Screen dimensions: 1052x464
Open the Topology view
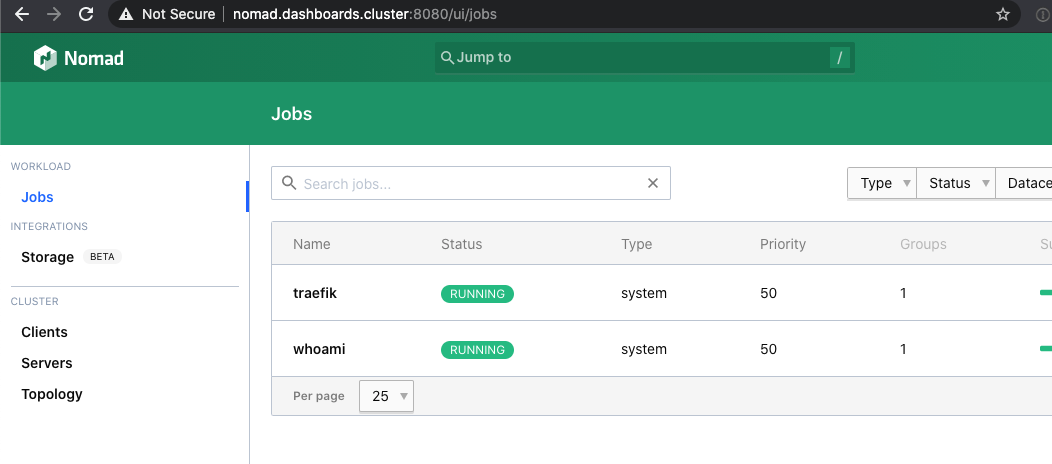point(52,394)
